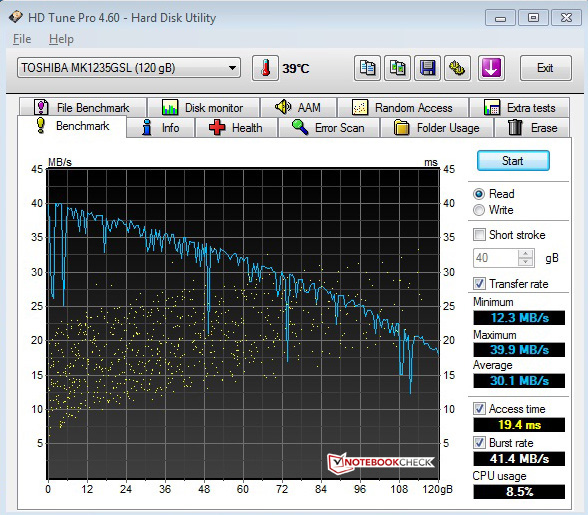Click the Exit button

546,68
